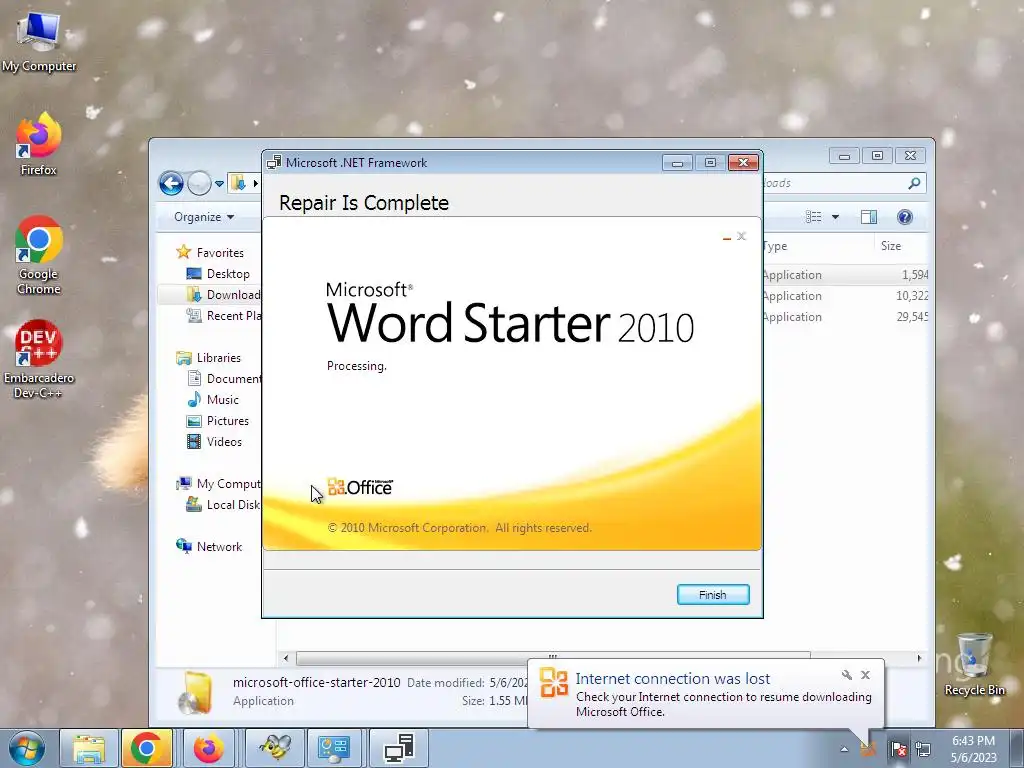Switch to Chrome in the taskbar
The width and height of the screenshot is (1024, 768).
tap(146, 748)
